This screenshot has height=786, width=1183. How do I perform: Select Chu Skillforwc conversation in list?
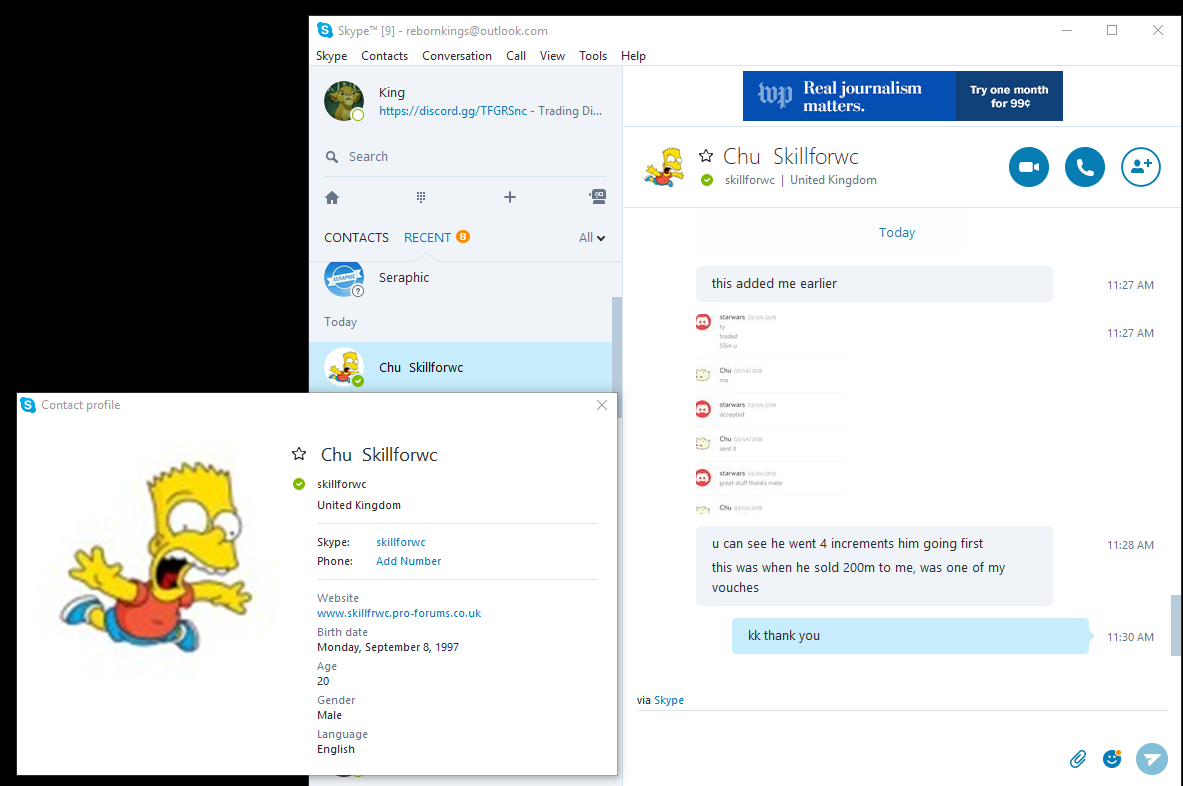460,367
